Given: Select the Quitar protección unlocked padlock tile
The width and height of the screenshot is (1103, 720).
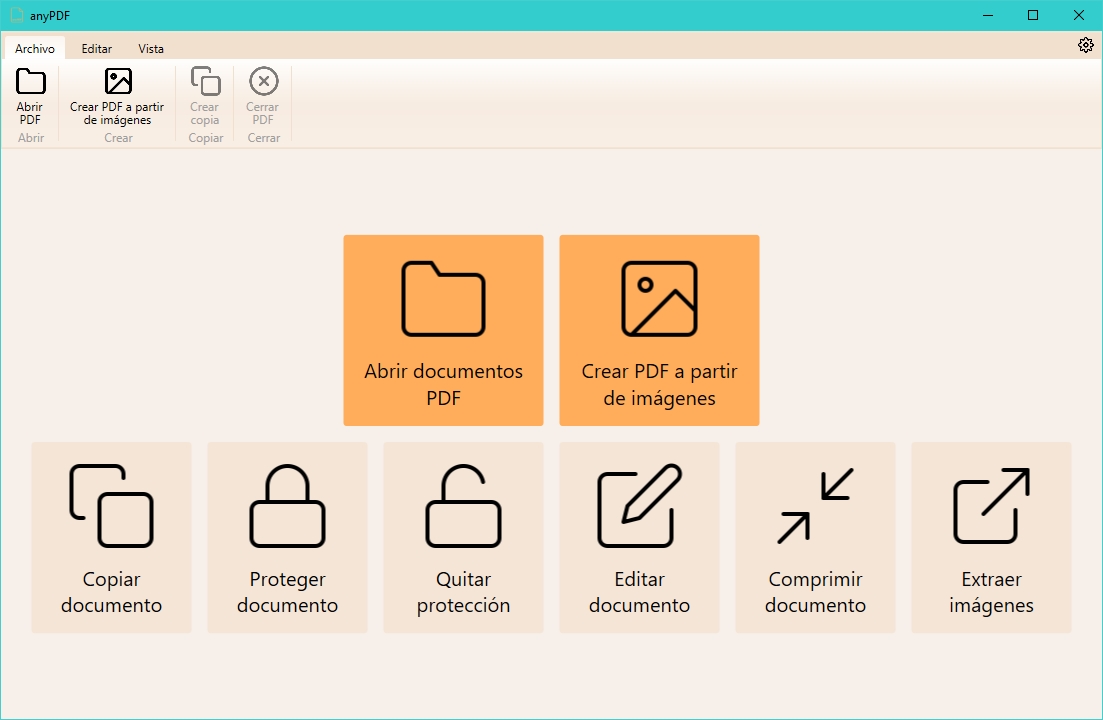Looking at the screenshot, I should coord(463,538).
